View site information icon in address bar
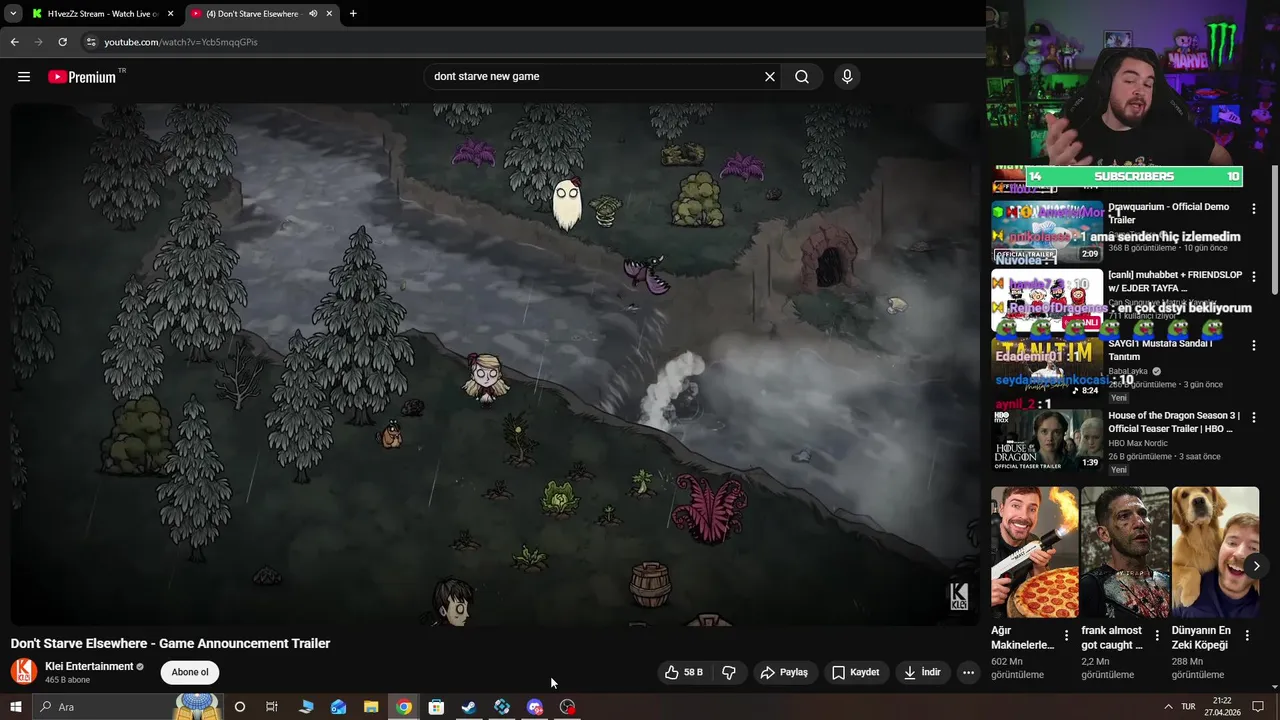 pyautogui.click(x=91, y=42)
